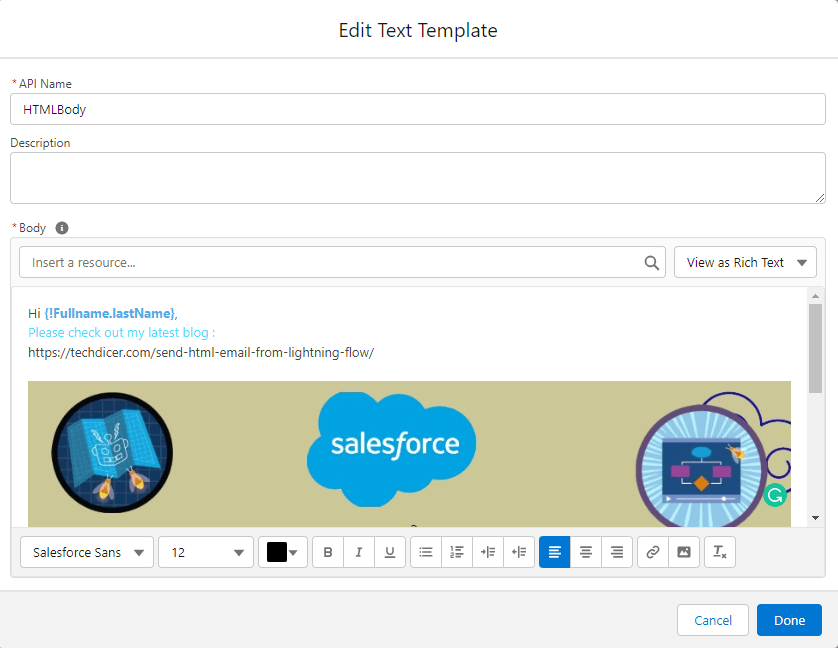
Task: Clear text formatting
Action: click(719, 551)
